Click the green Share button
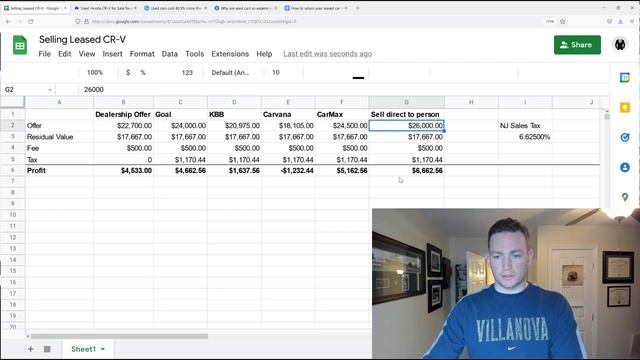Image resolution: width=640 pixels, height=360 pixels. point(577,44)
